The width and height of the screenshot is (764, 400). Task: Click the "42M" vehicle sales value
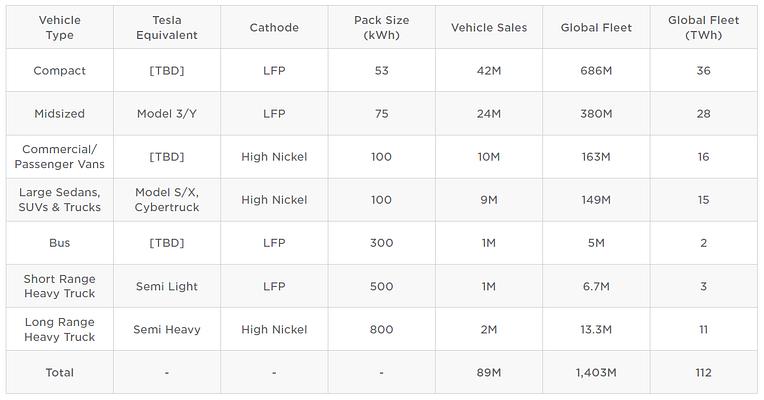pos(489,71)
